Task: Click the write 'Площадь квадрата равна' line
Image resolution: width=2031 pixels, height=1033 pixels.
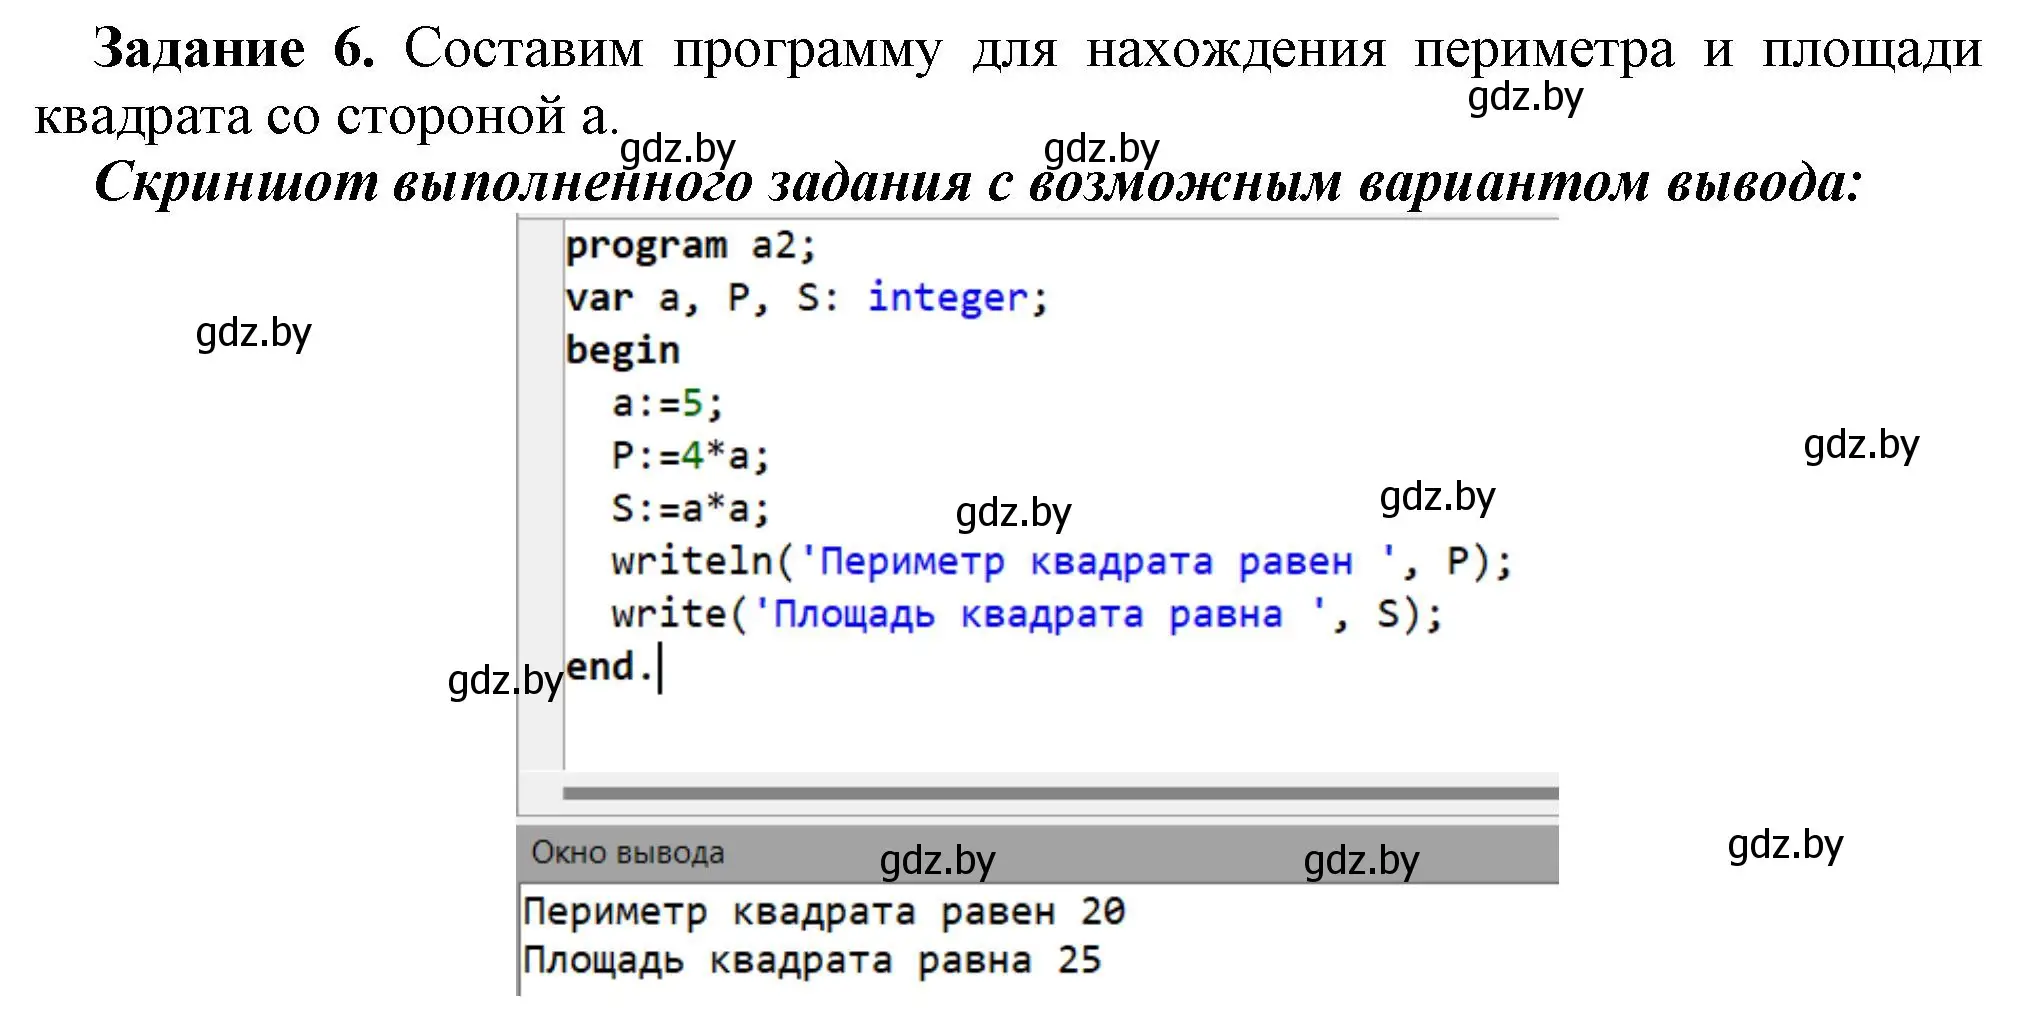Action: (1028, 614)
